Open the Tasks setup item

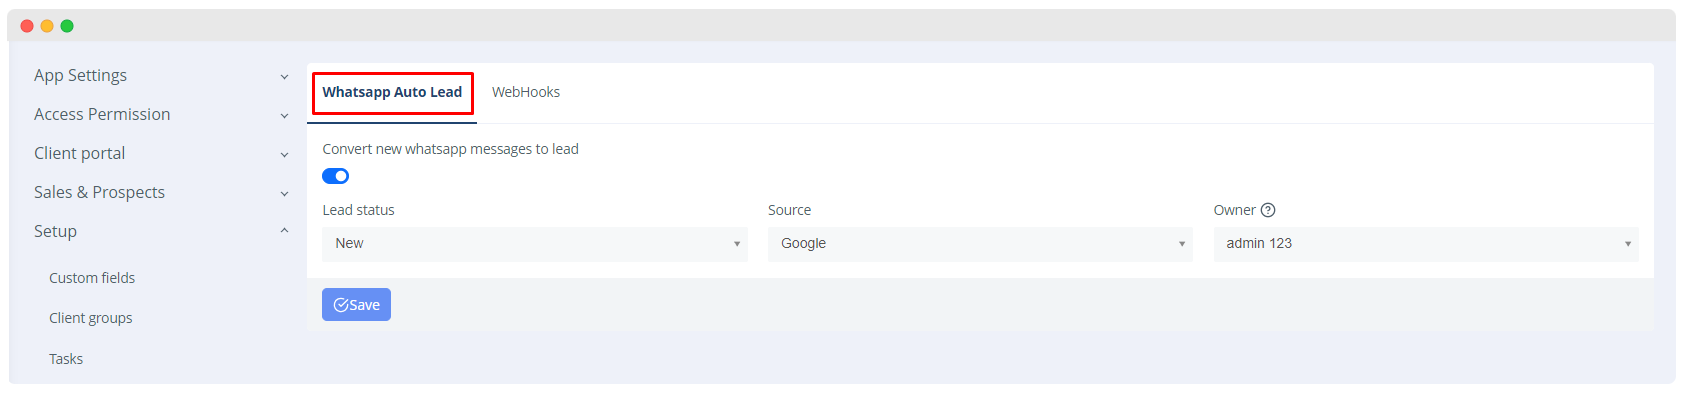[66, 359]
